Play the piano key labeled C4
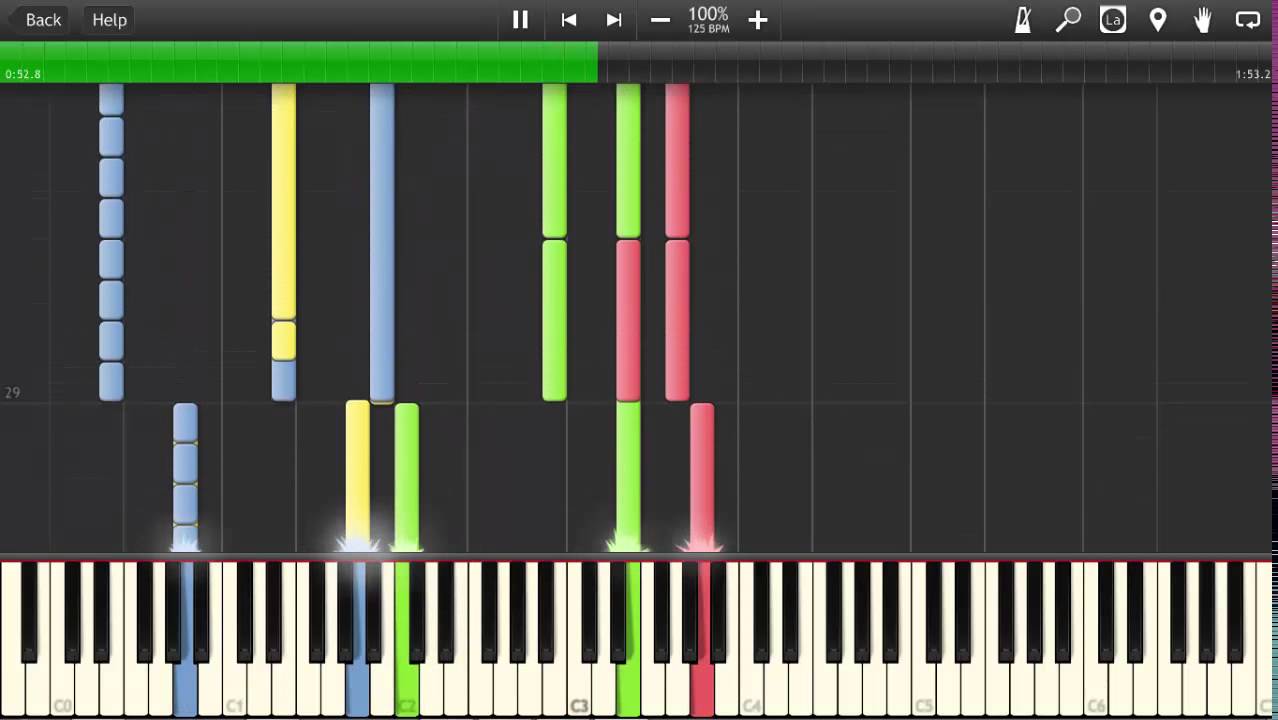 tap(751, 690)
